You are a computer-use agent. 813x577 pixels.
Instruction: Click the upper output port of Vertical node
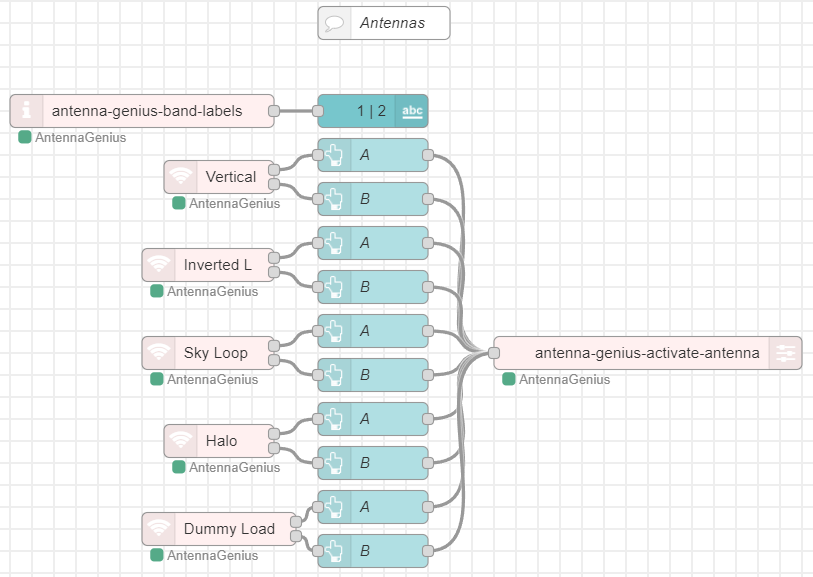(274, 170)
